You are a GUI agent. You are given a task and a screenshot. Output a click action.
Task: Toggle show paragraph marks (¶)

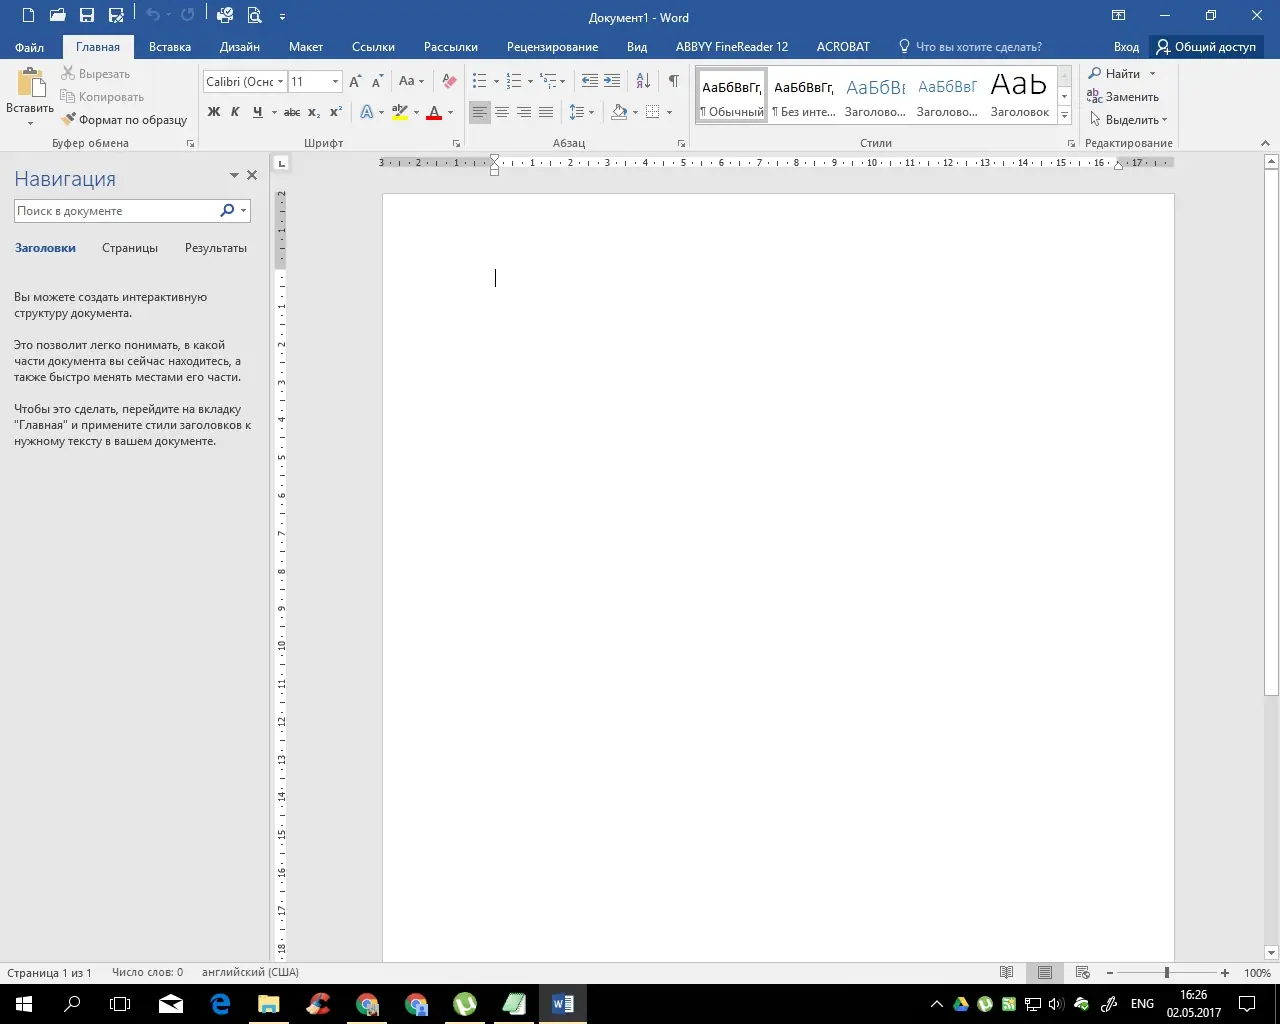pos(674,81)
